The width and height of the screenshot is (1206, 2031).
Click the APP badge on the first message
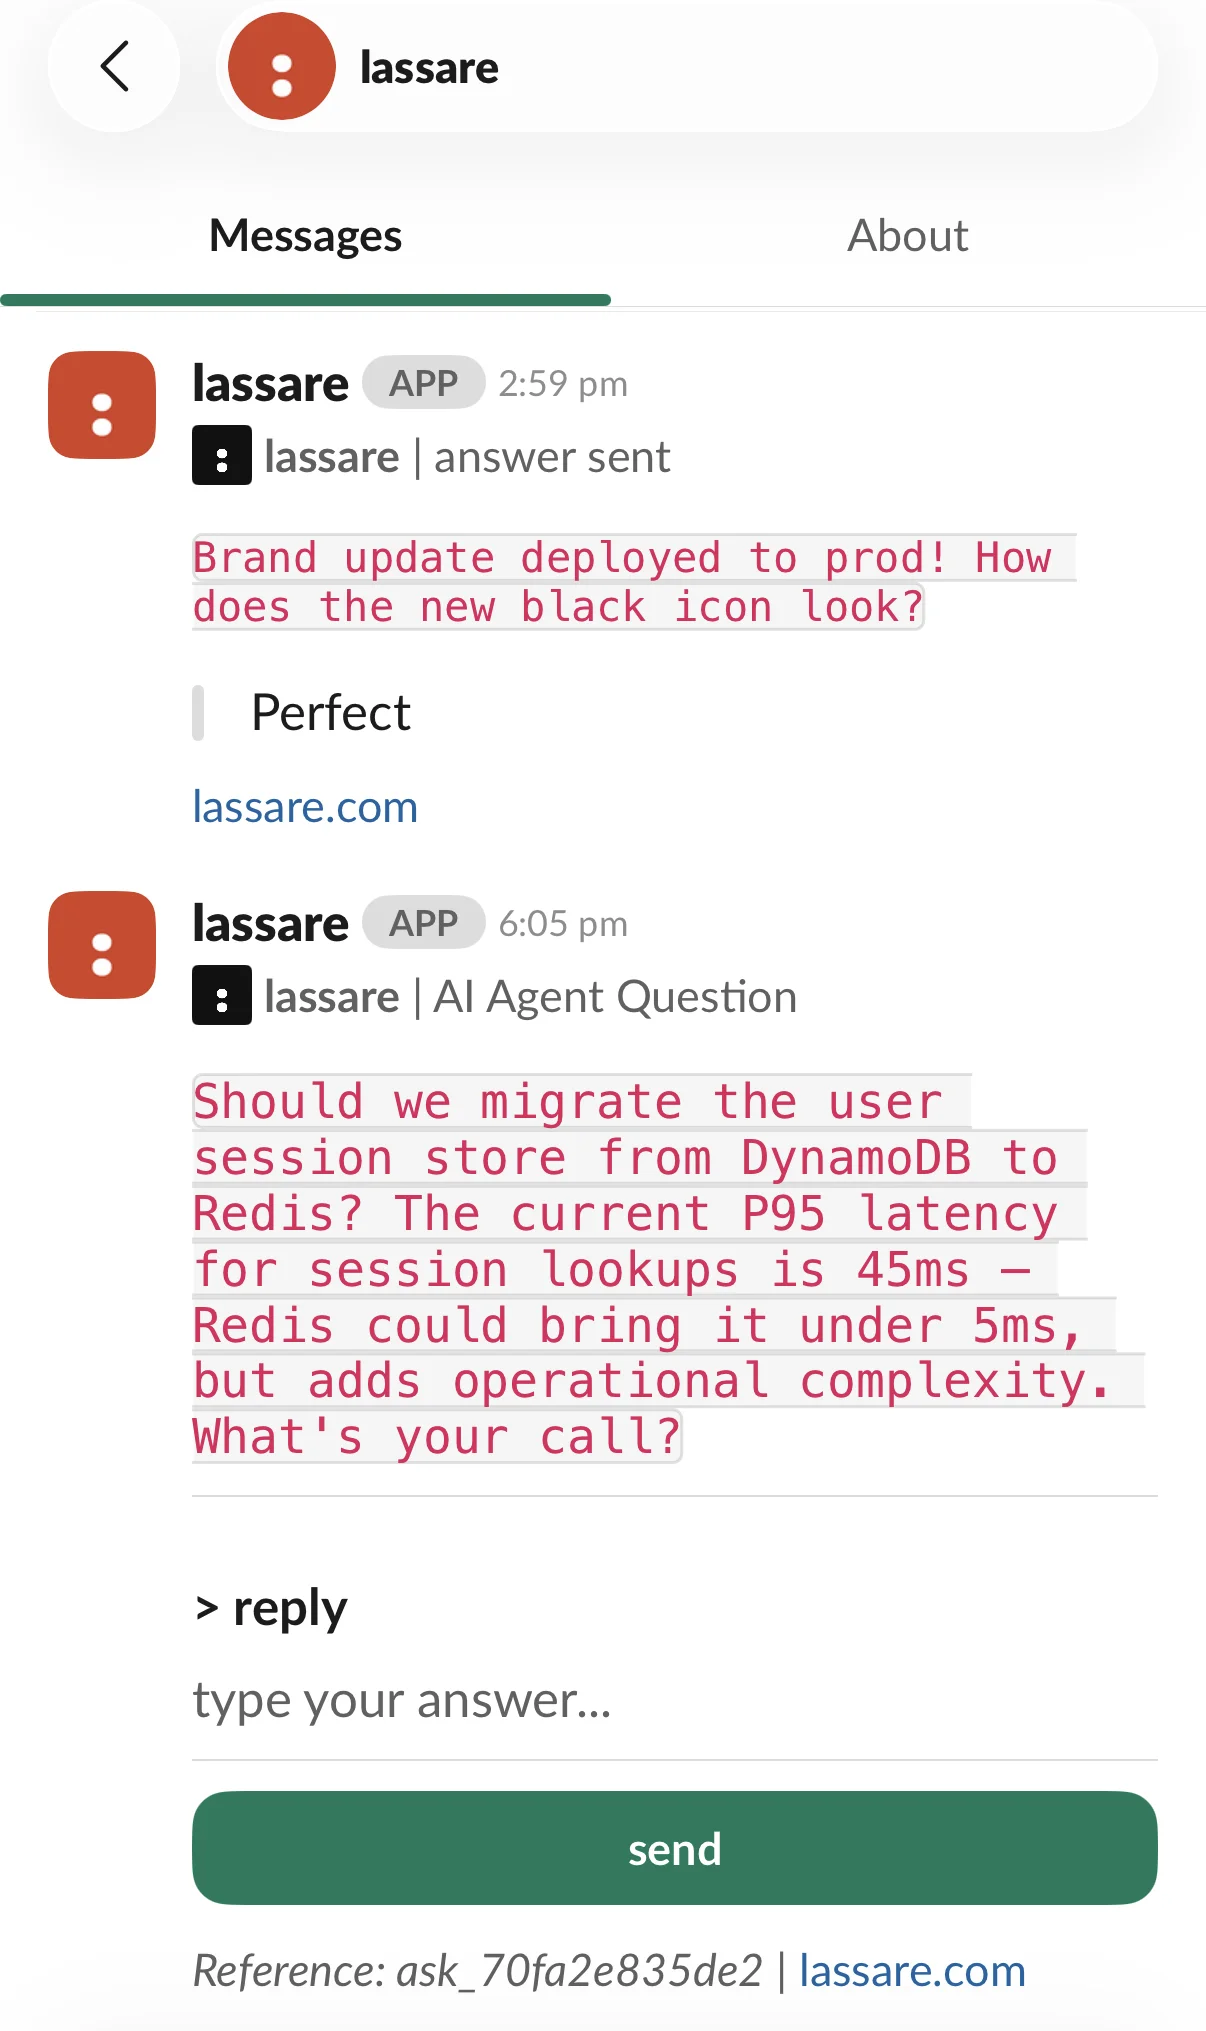[x=421, y=382]
